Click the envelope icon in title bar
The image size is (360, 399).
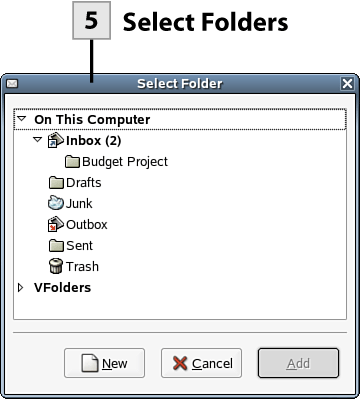click(x=12, y=83)
